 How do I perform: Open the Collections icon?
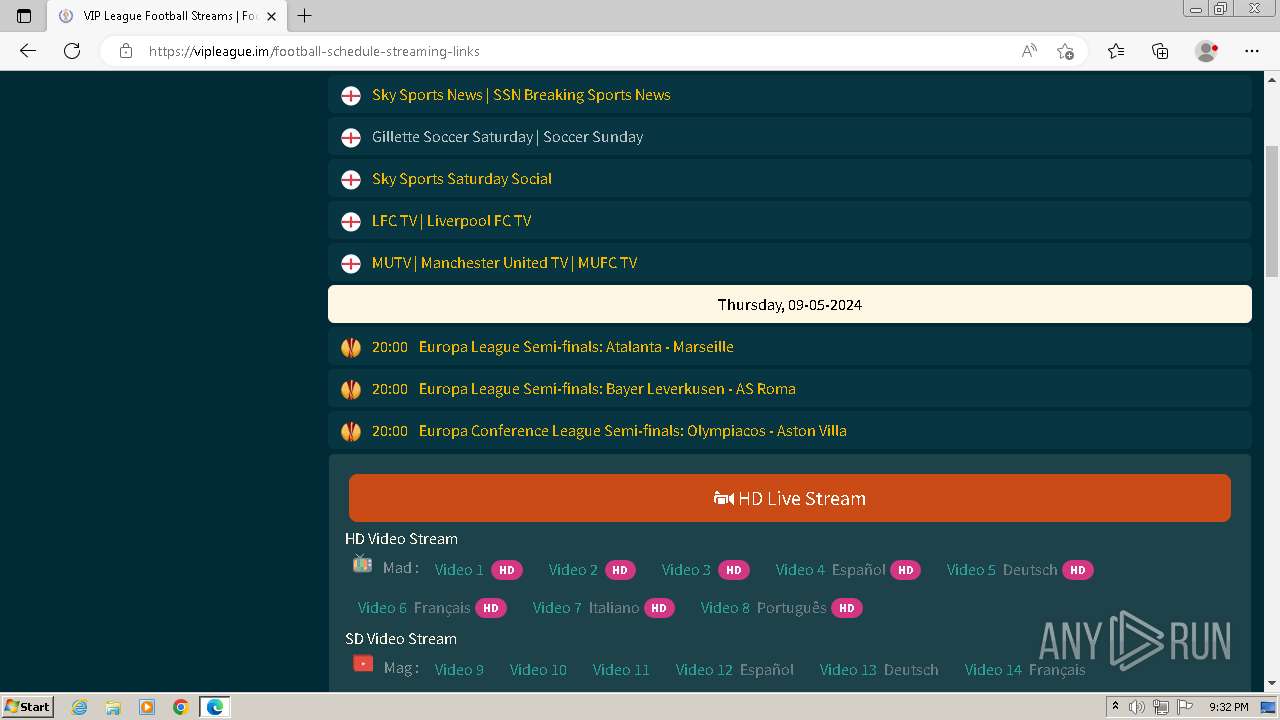click(x=1160, y=51)
